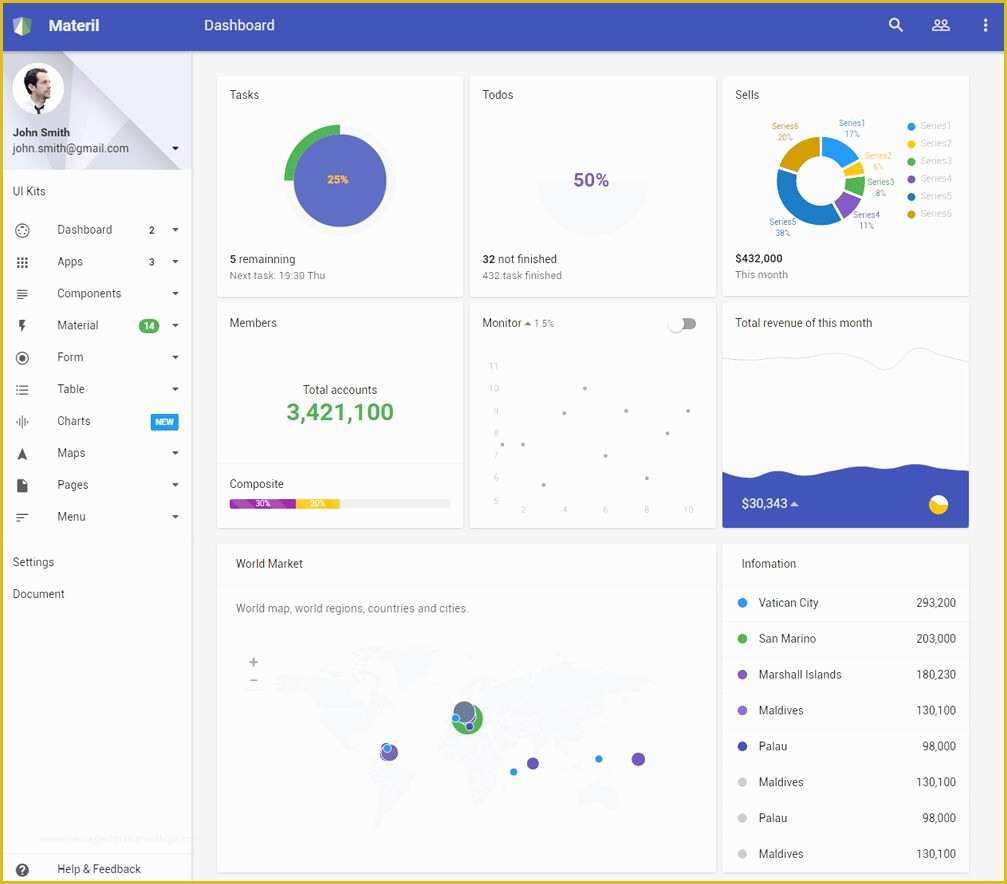Viewport: 1007px width, 884px height.
Task: Click john.smith@gmail.com email
Action: coord(71,148)
